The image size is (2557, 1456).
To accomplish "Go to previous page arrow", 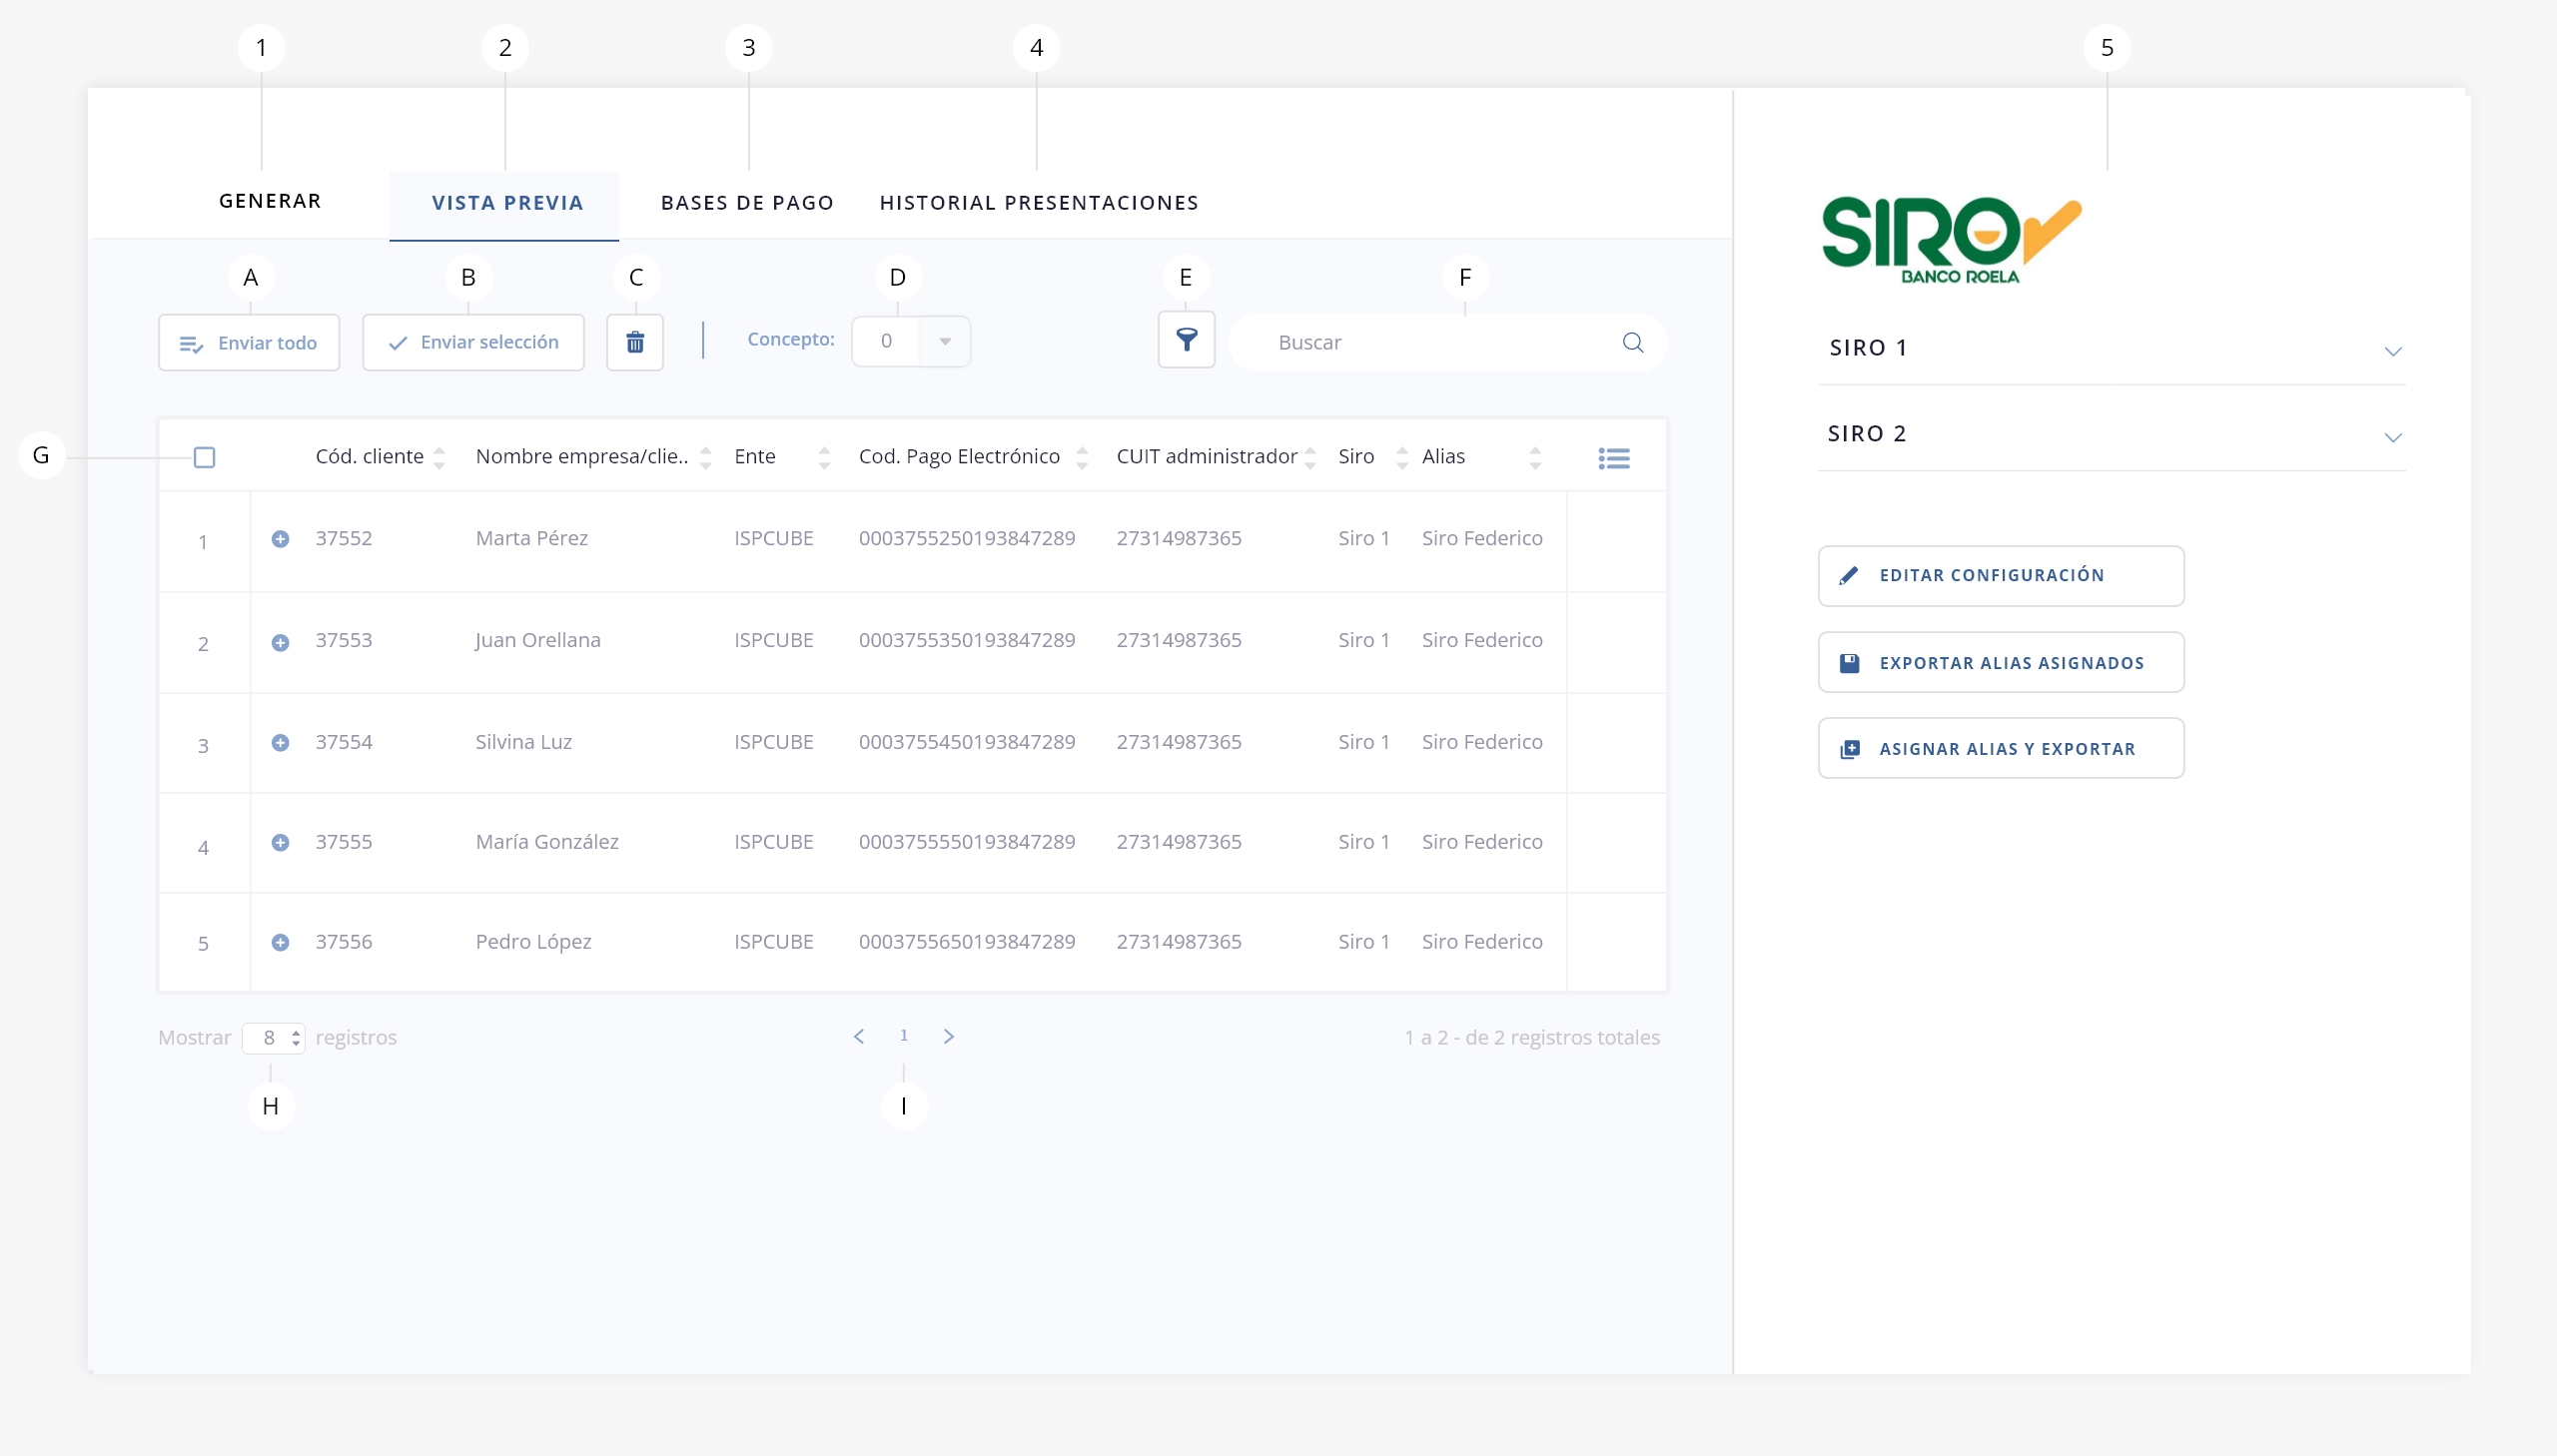I will [859, 1036].
